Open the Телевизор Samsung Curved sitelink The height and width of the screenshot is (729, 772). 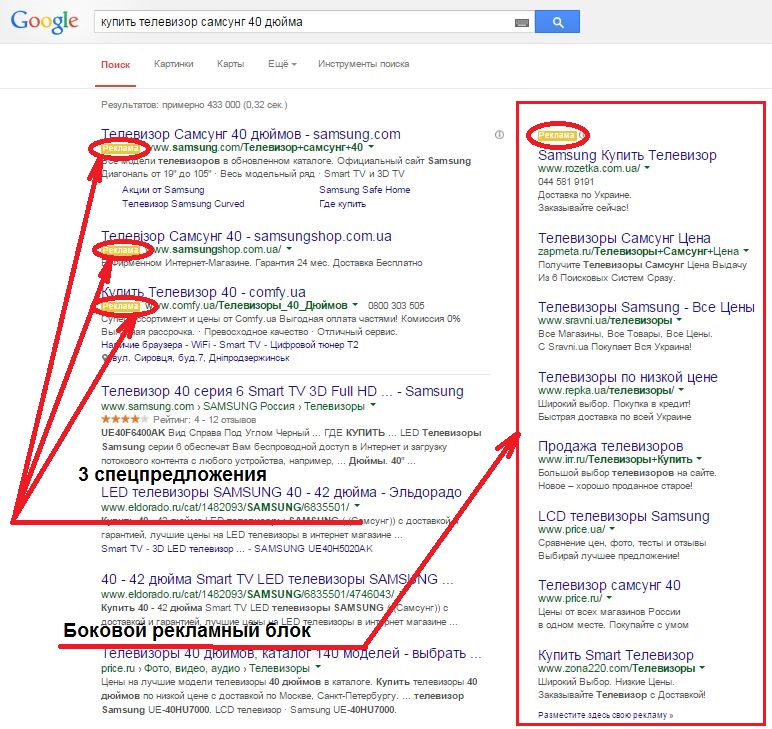pyautogui.click(x=183, y=204)
